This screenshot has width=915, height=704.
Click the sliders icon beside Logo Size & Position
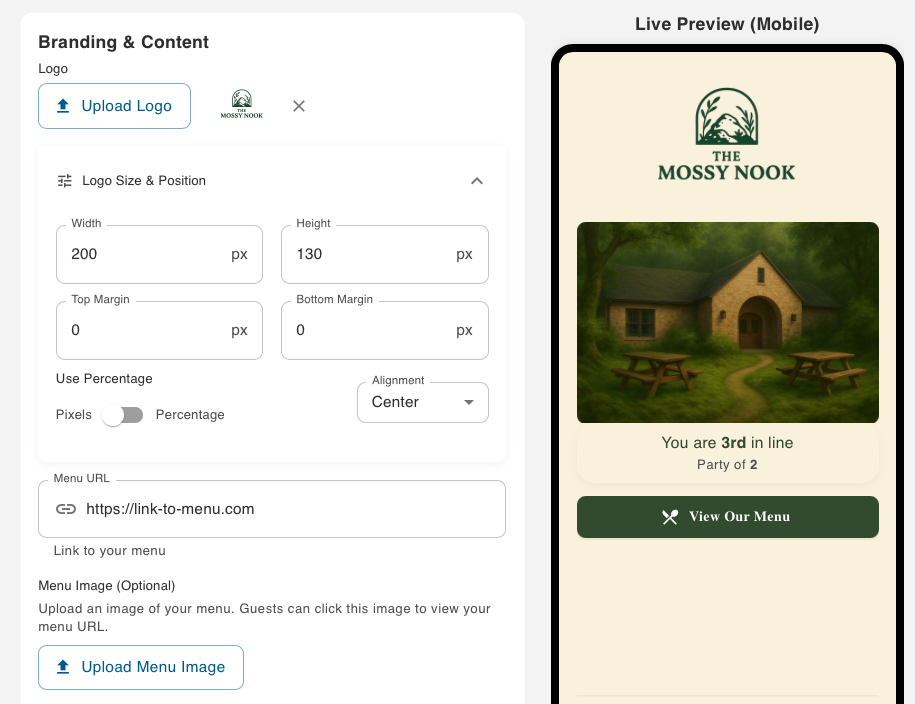65,181
